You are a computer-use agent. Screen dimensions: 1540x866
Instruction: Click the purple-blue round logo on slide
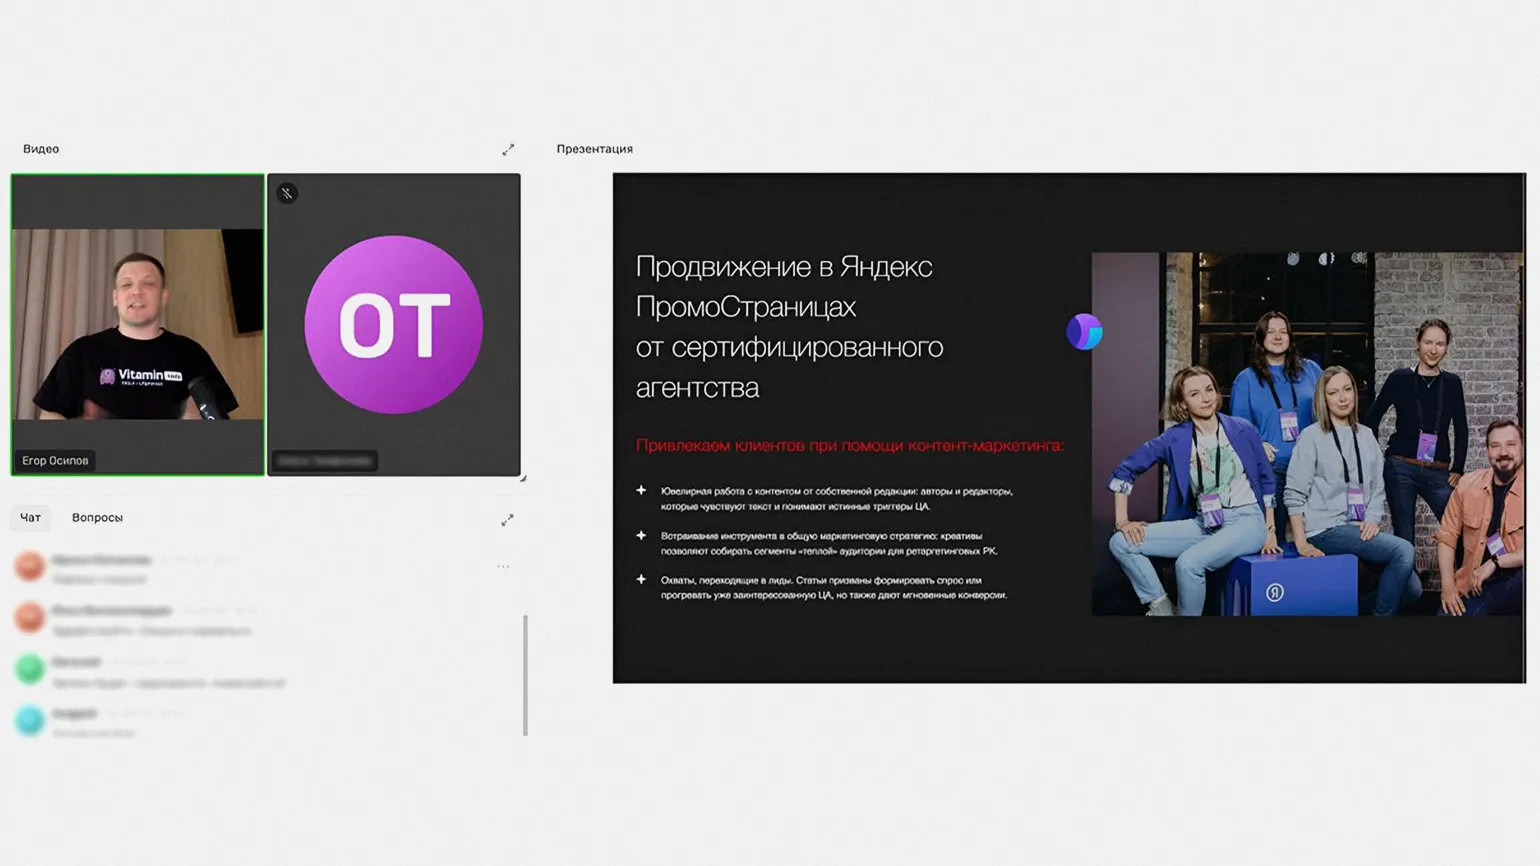(x=1084, y=331)
